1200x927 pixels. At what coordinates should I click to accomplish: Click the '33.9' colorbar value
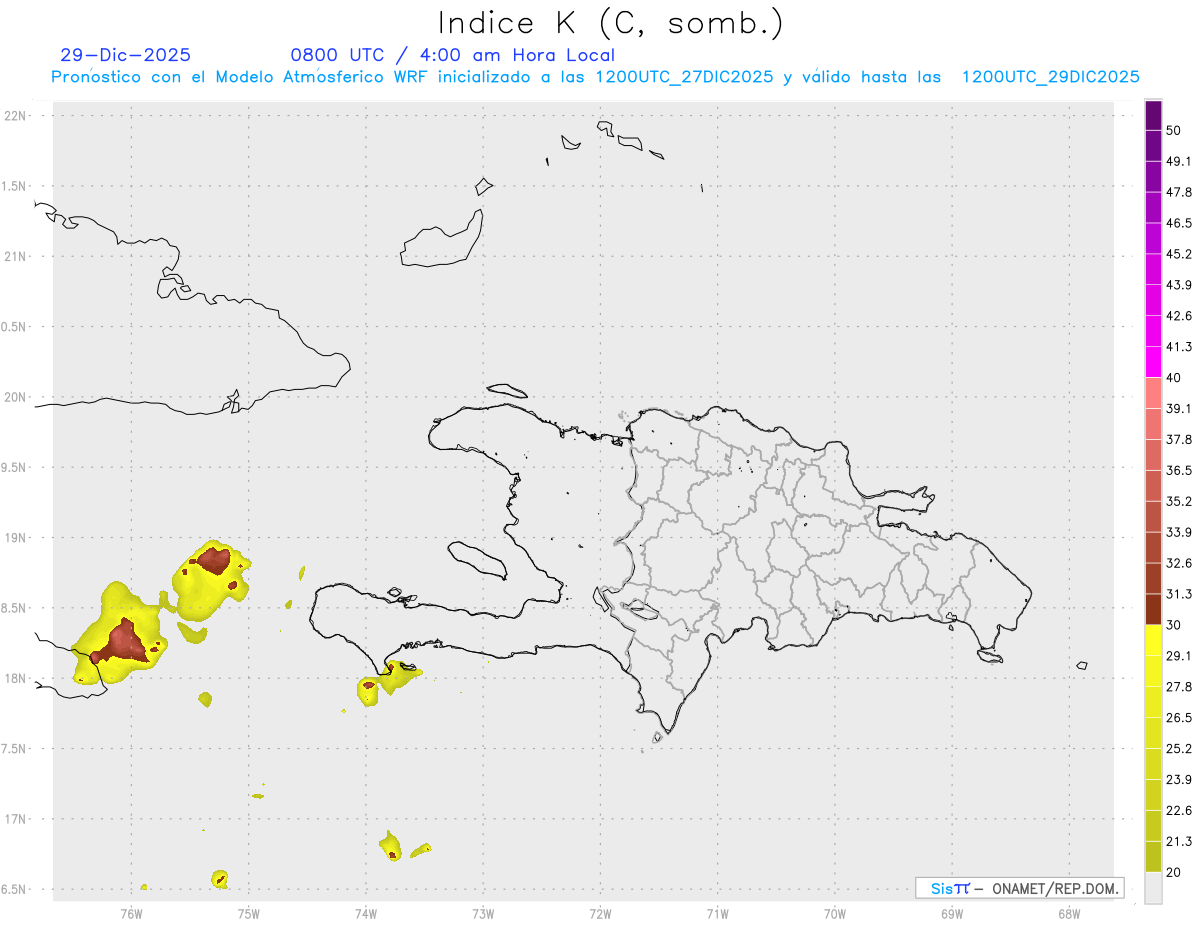click(x=1180, y=532)
